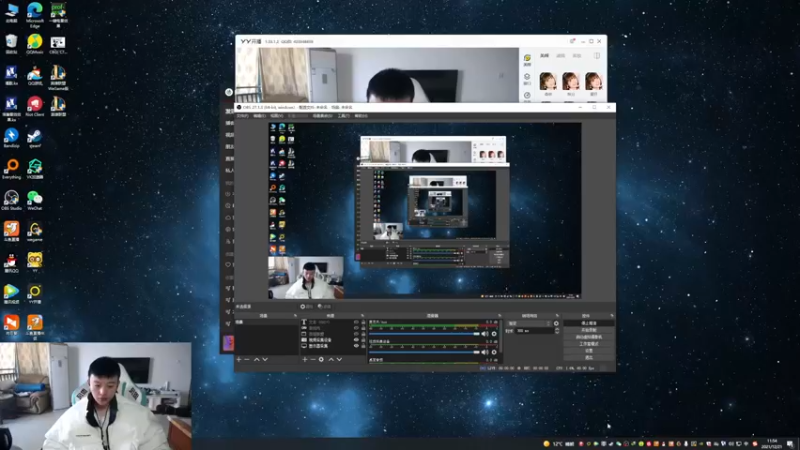Add a new scene in OBS
This screenshot has height=450, width=800.
239,360
